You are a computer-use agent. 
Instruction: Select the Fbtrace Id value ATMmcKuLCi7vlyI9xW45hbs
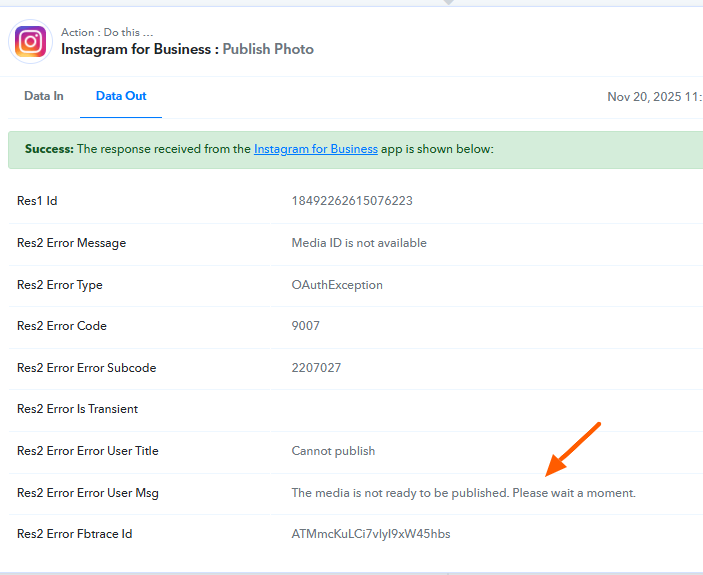click(x=371, y=534)
